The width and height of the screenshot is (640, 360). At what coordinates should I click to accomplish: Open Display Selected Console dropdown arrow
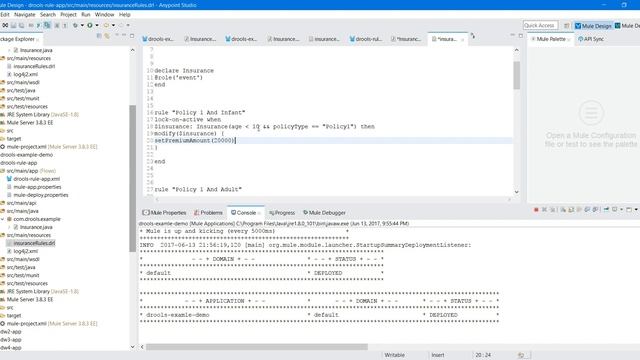tap(621, 209)
